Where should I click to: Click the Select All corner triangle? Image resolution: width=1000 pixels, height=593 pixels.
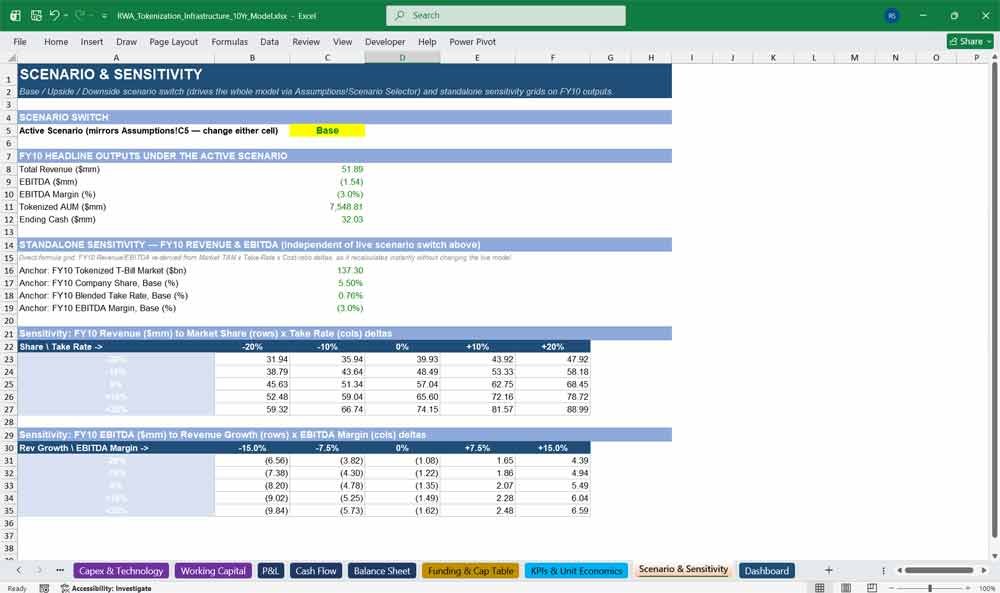pyautogui.click(x=10, y=57)
